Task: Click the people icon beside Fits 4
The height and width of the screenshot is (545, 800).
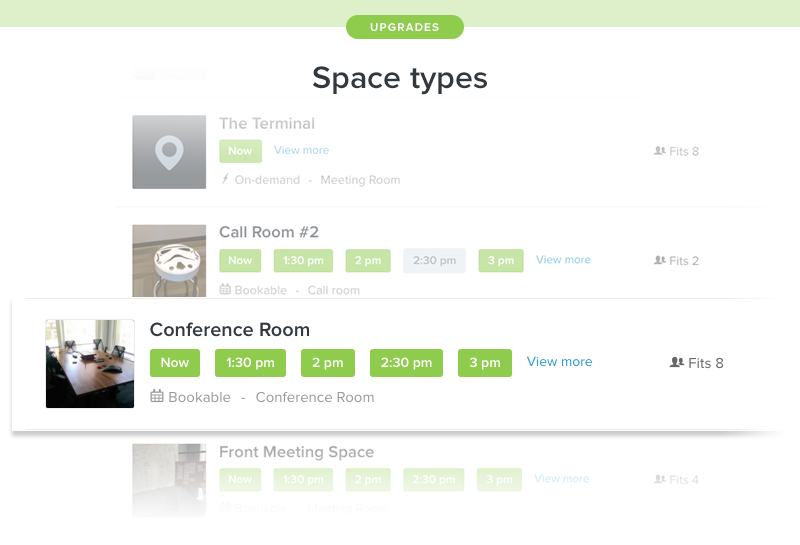Action: pyautogui.click(x=659, y=479)
